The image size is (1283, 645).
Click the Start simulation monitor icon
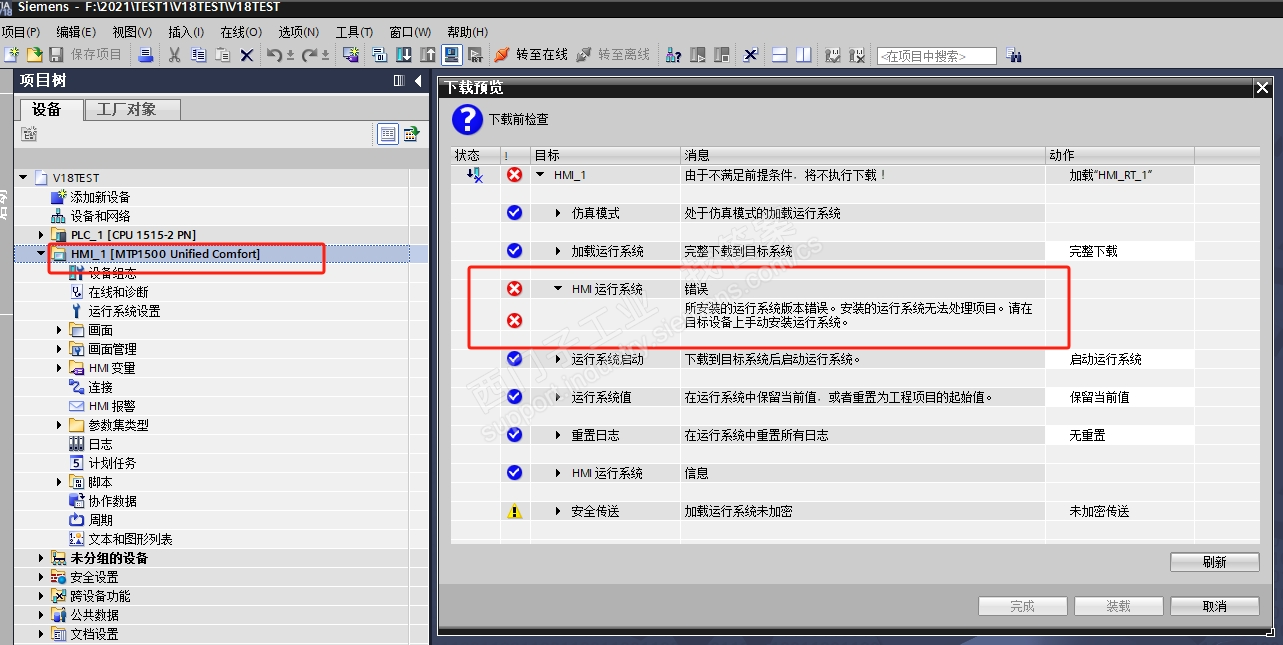[451, 55]
